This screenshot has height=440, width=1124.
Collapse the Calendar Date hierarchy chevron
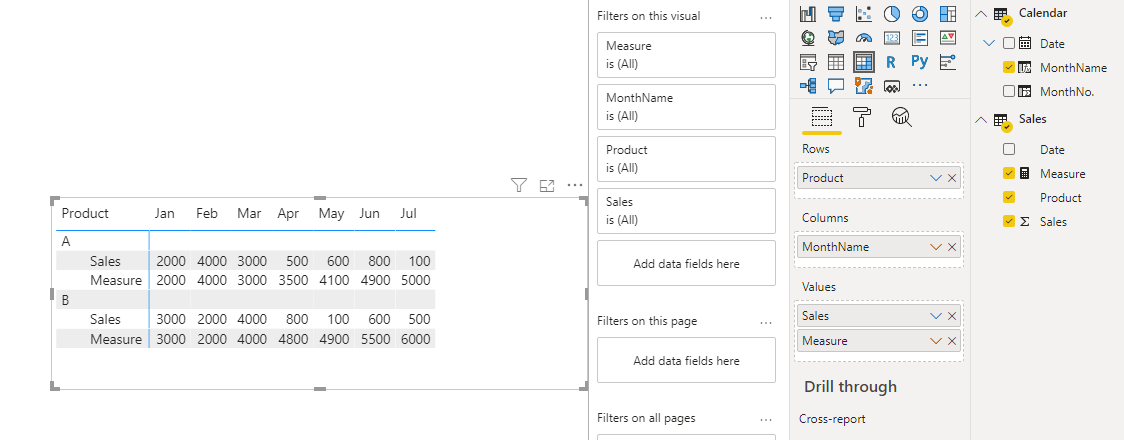click(990, 43)
